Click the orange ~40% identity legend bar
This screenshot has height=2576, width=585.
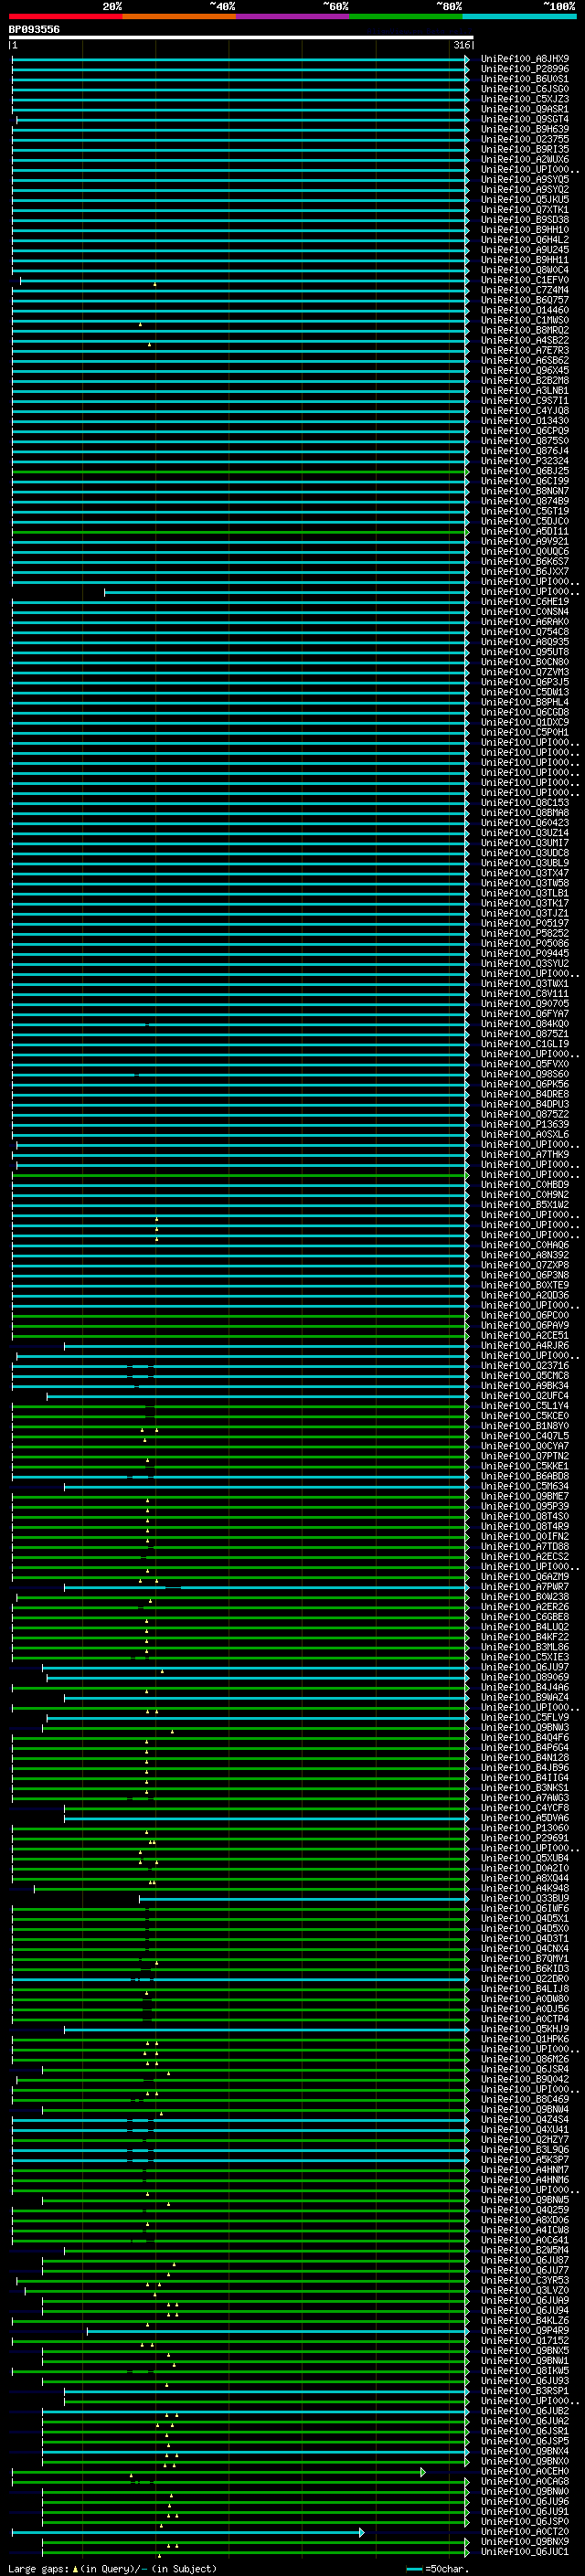click(x=179, y=17)
